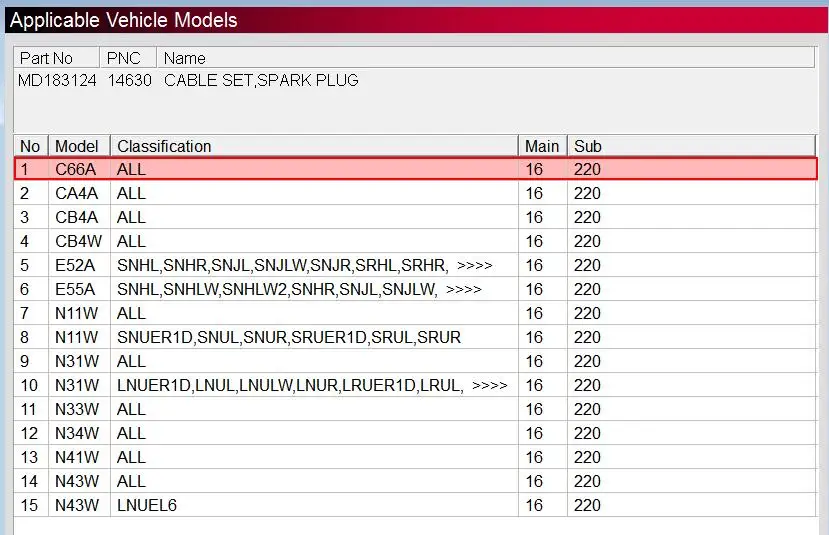Click row number 3
The image size is (829, 535).
(24, 217)
